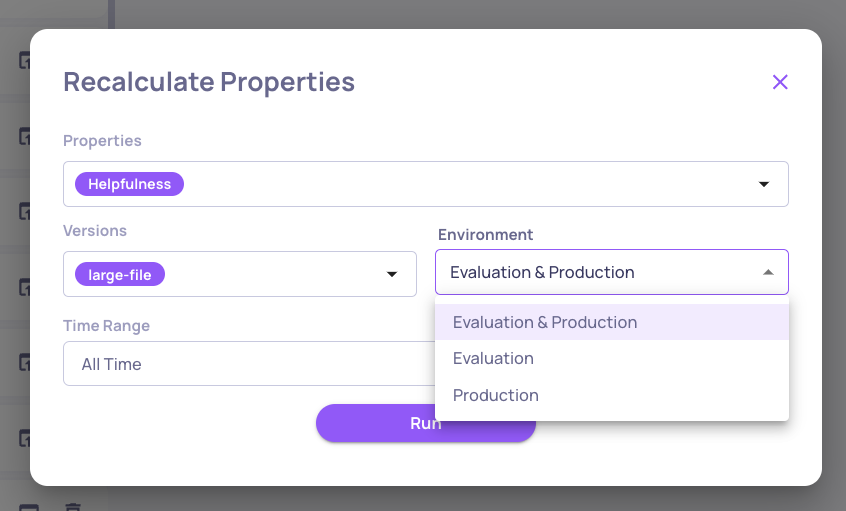The width and height of the screenshot is (846, 511).
Task: Click the trash icon behind the dialog
Action: [72, 507]
